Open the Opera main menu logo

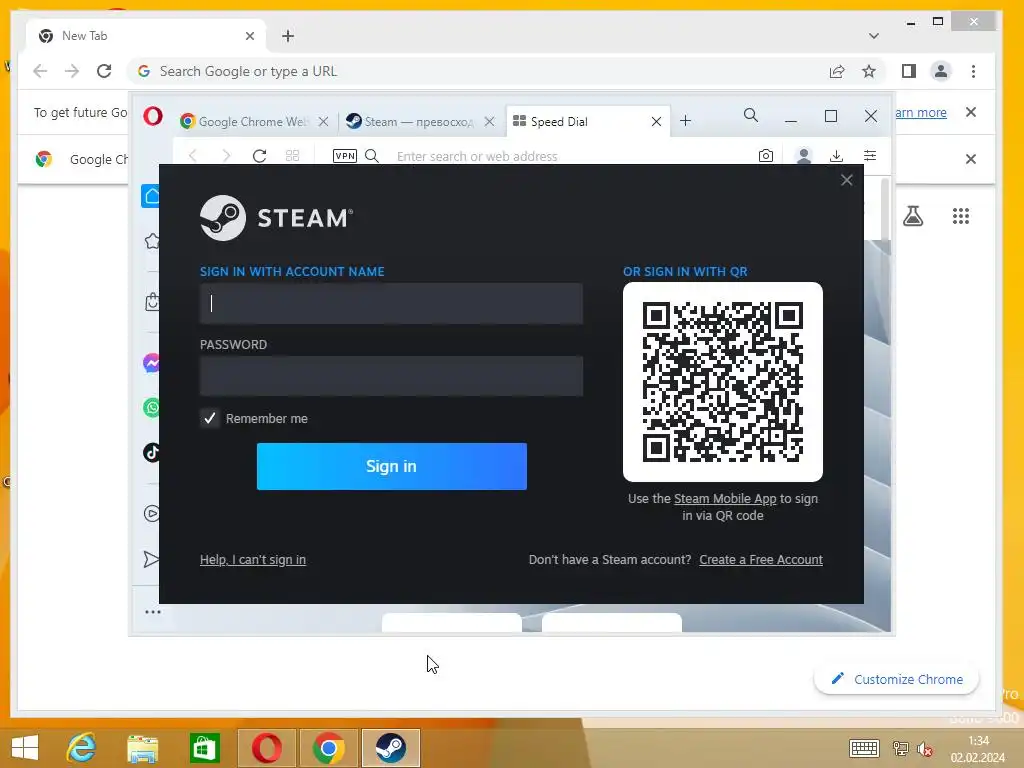(153, 117)
